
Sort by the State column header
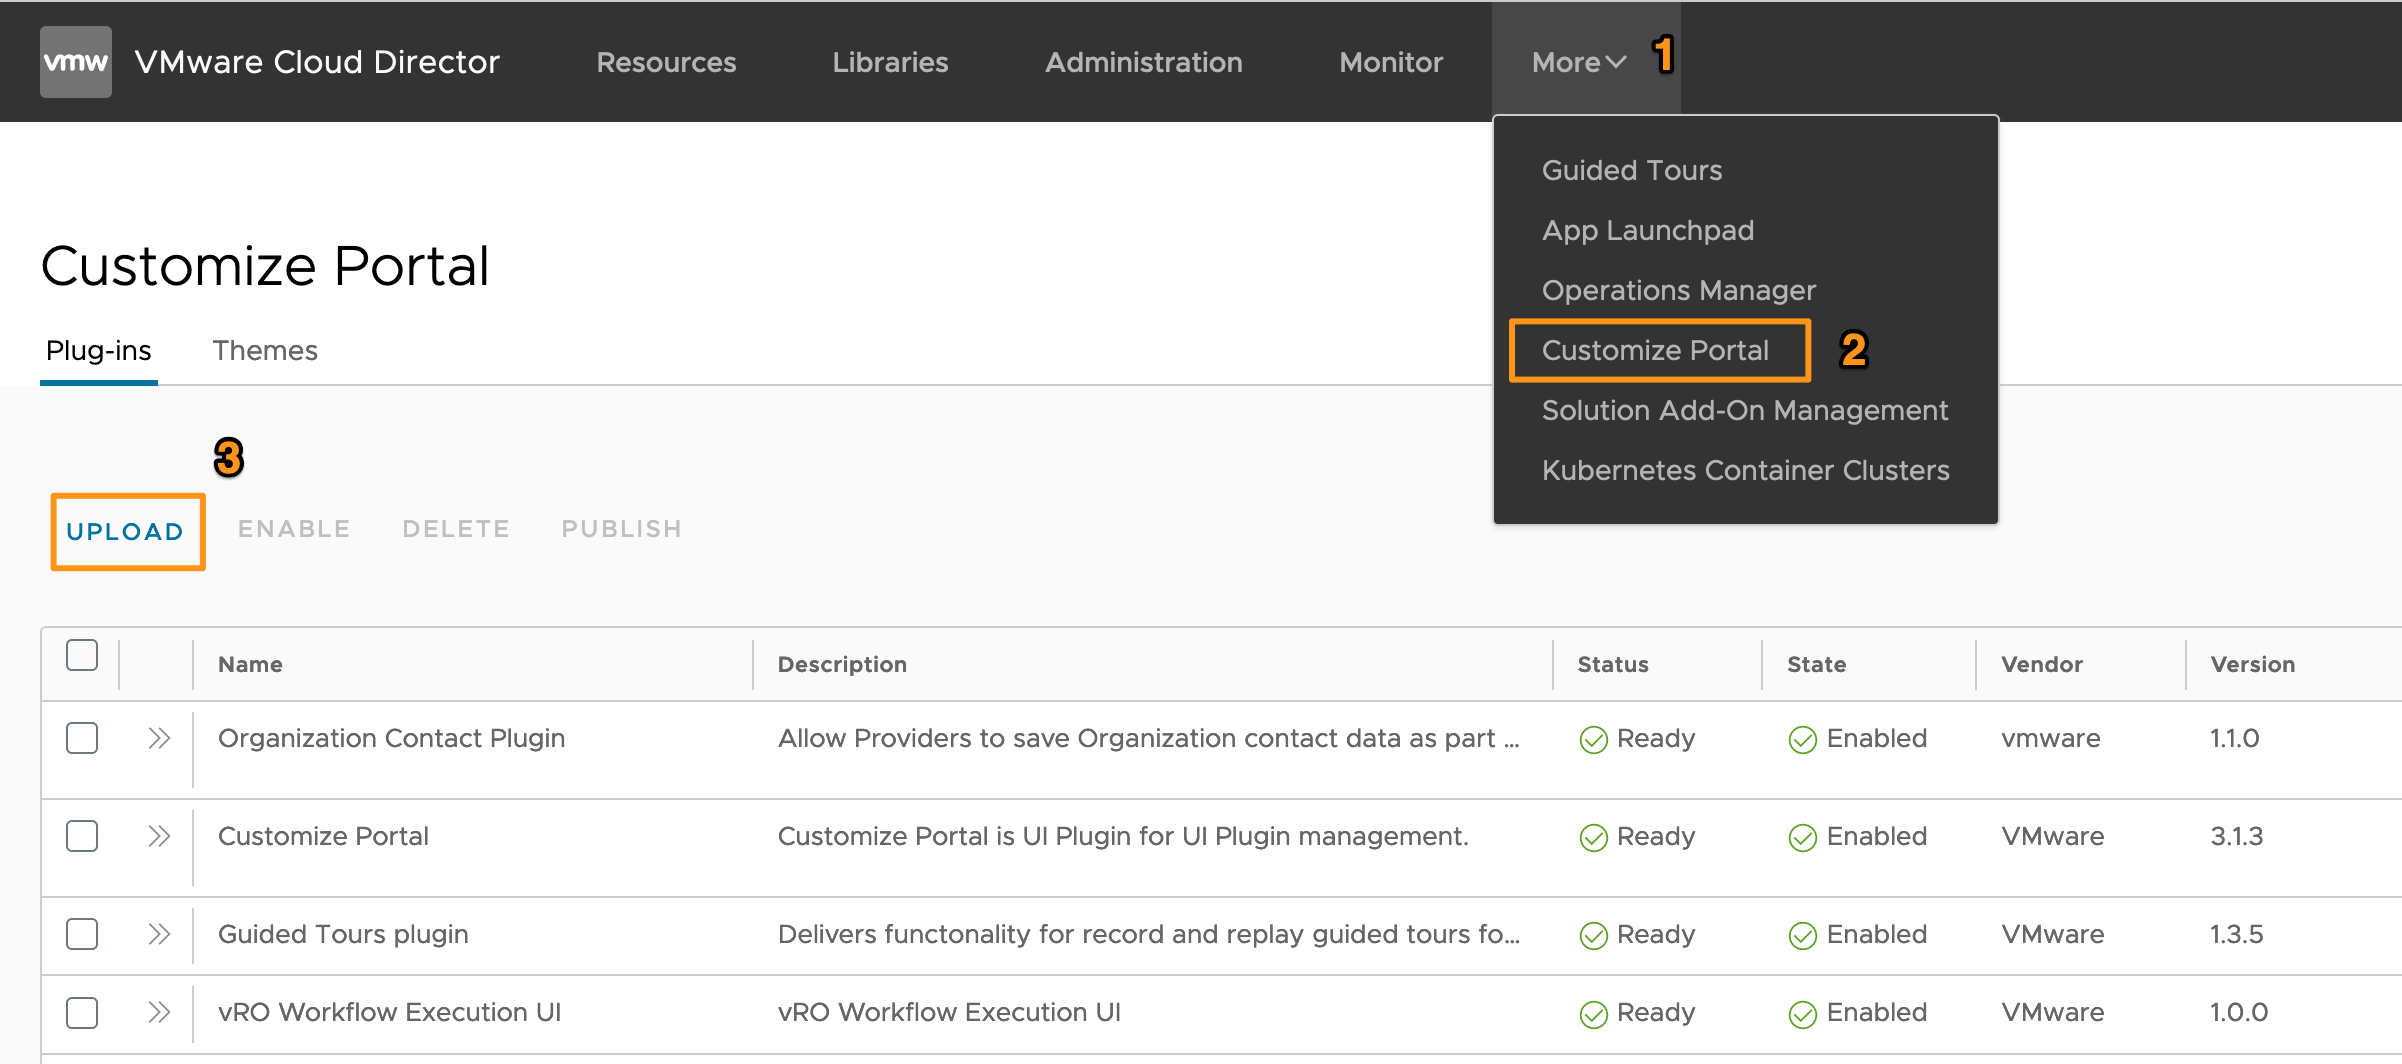click(x=1817, y=664)
